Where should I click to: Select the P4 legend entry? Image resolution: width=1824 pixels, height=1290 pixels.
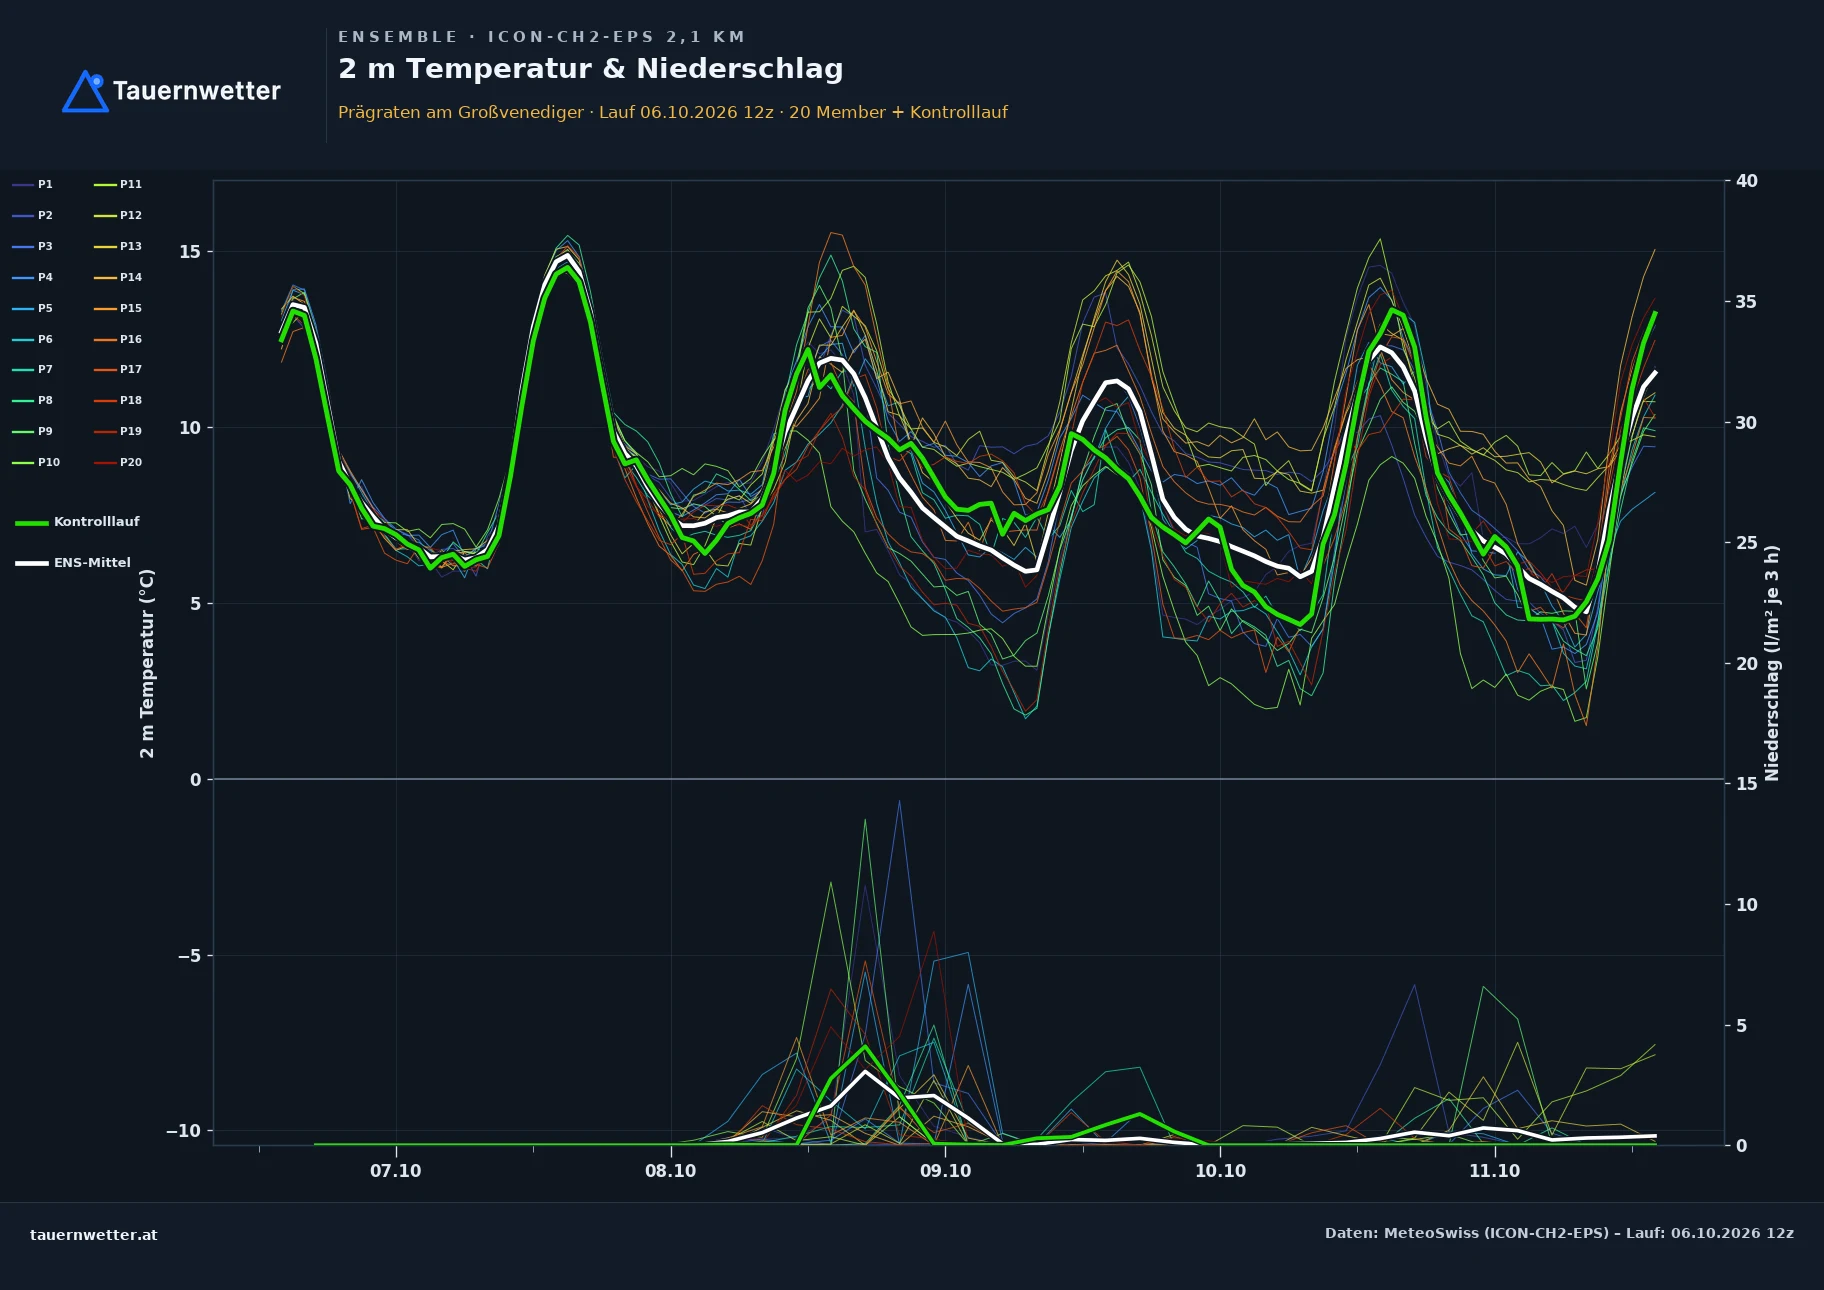click(33, 277)
